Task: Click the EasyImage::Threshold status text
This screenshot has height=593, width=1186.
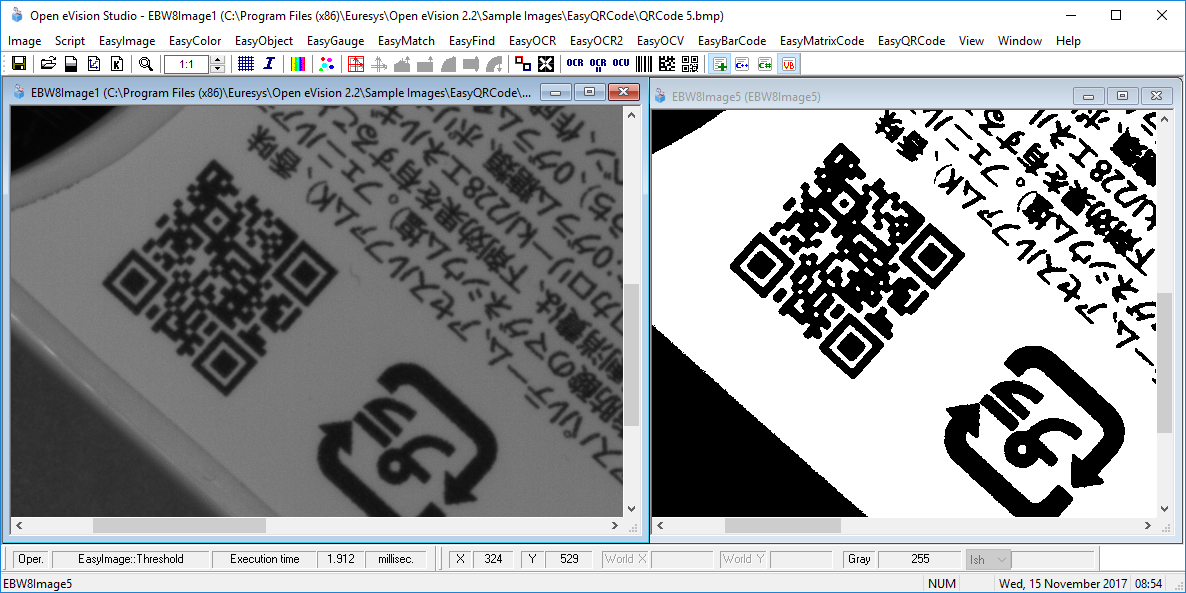Action: [x=131, y=559]
